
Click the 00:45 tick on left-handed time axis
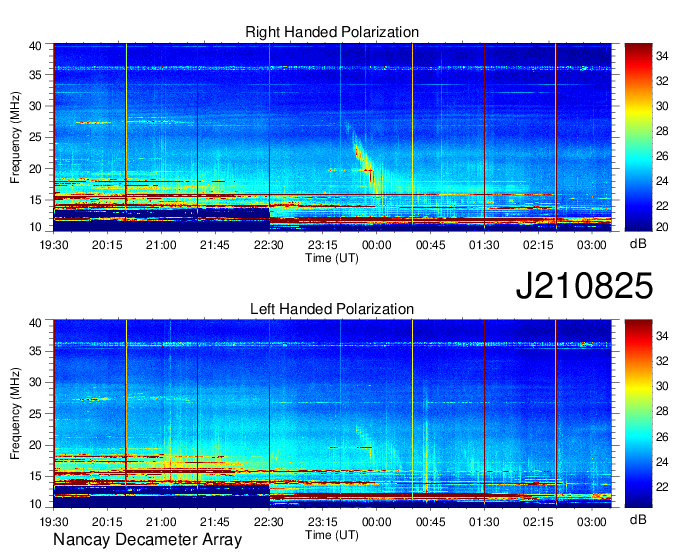(x=430, y=522)
